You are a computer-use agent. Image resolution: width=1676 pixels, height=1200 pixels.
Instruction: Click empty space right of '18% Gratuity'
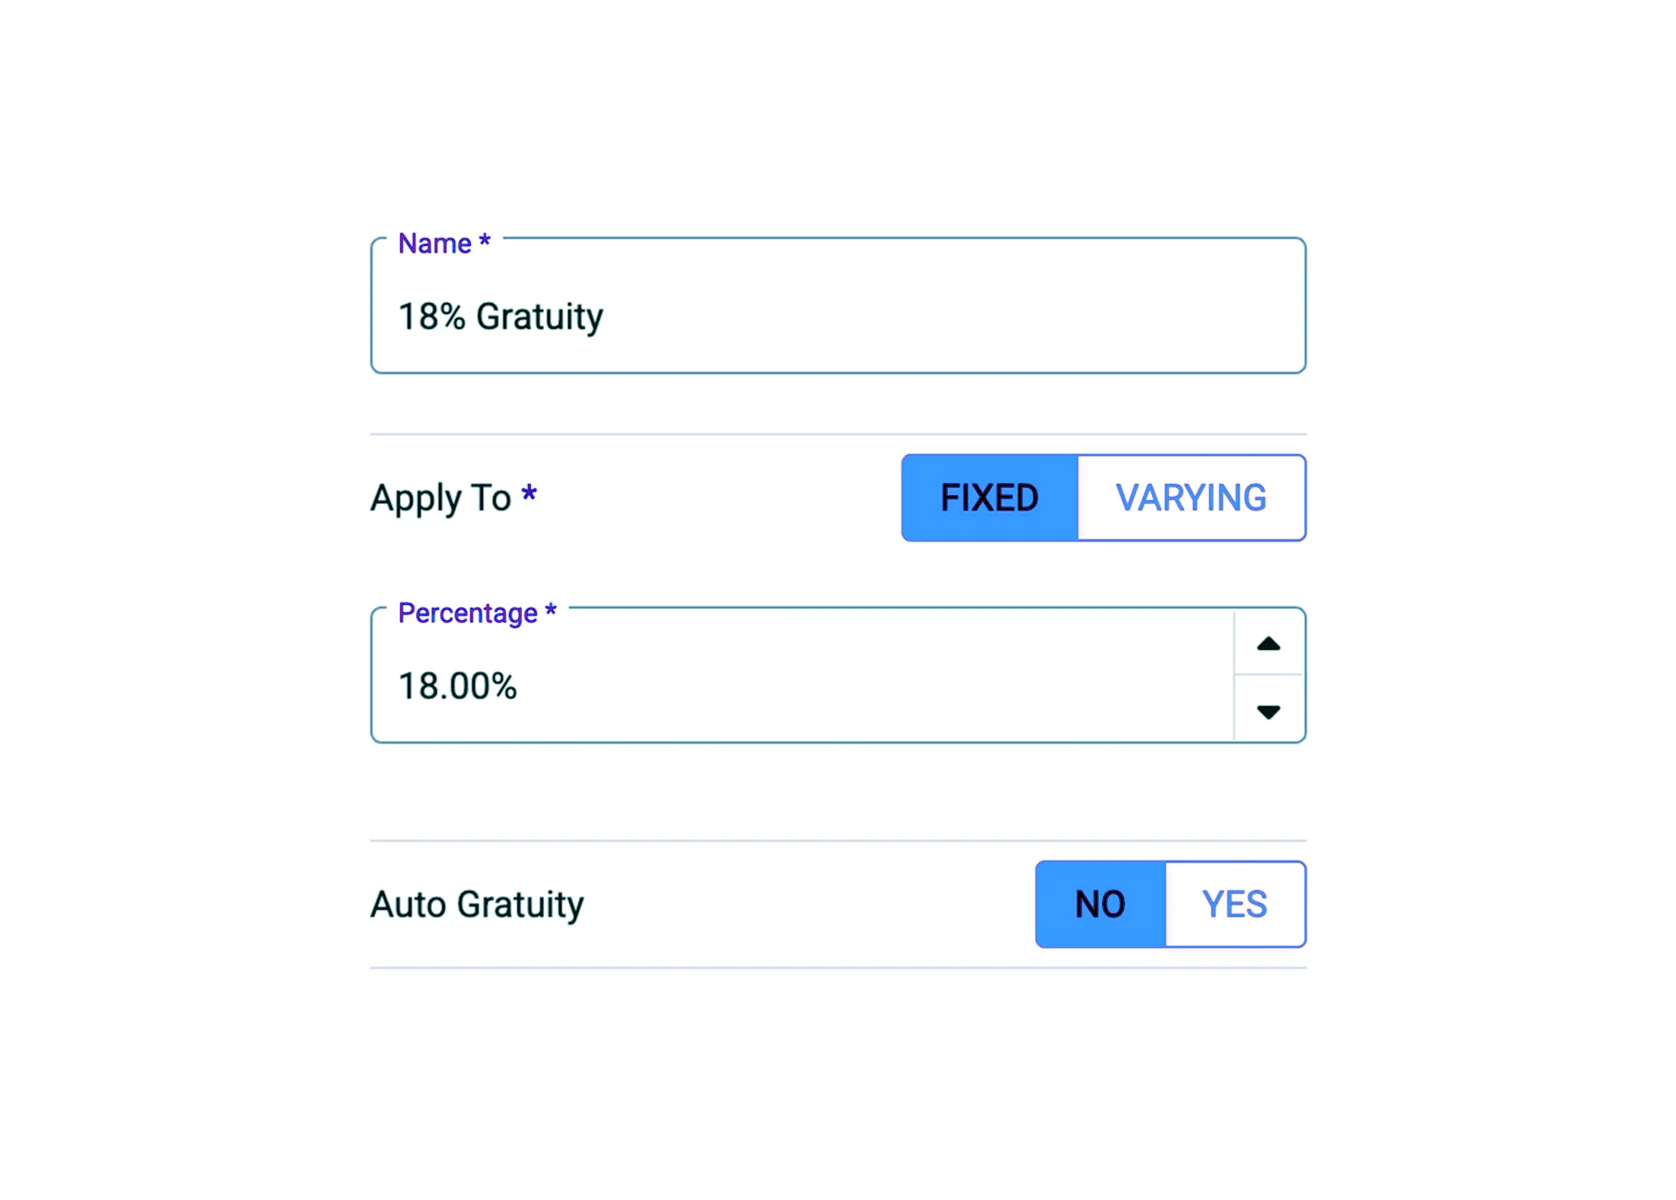[950, 317]
